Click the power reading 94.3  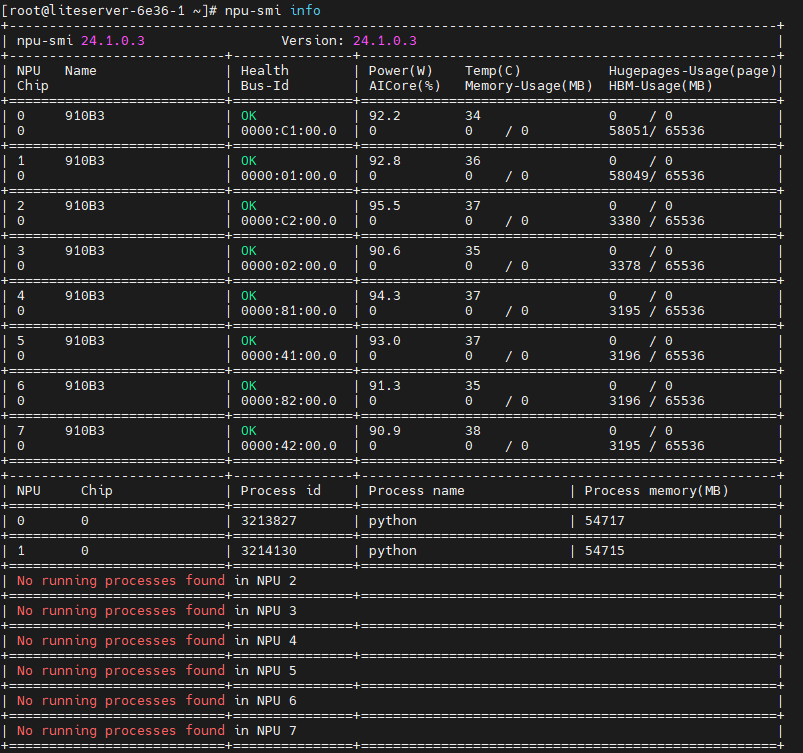[384, 296]
